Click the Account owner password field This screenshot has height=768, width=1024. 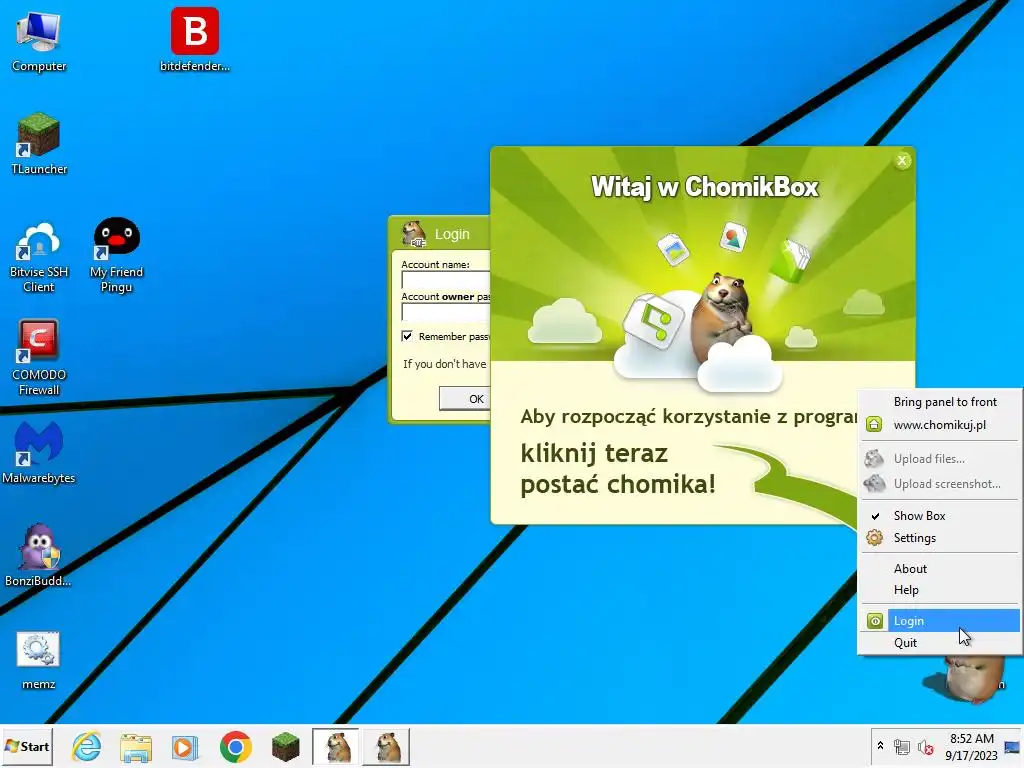pyautogui.click(x=446, y=312)
